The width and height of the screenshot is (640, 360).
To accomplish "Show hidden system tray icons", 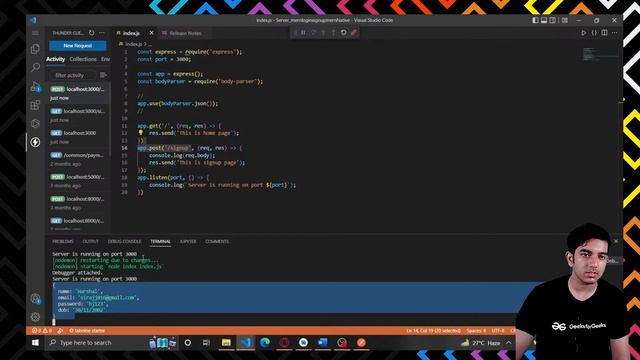I will 509,343.
